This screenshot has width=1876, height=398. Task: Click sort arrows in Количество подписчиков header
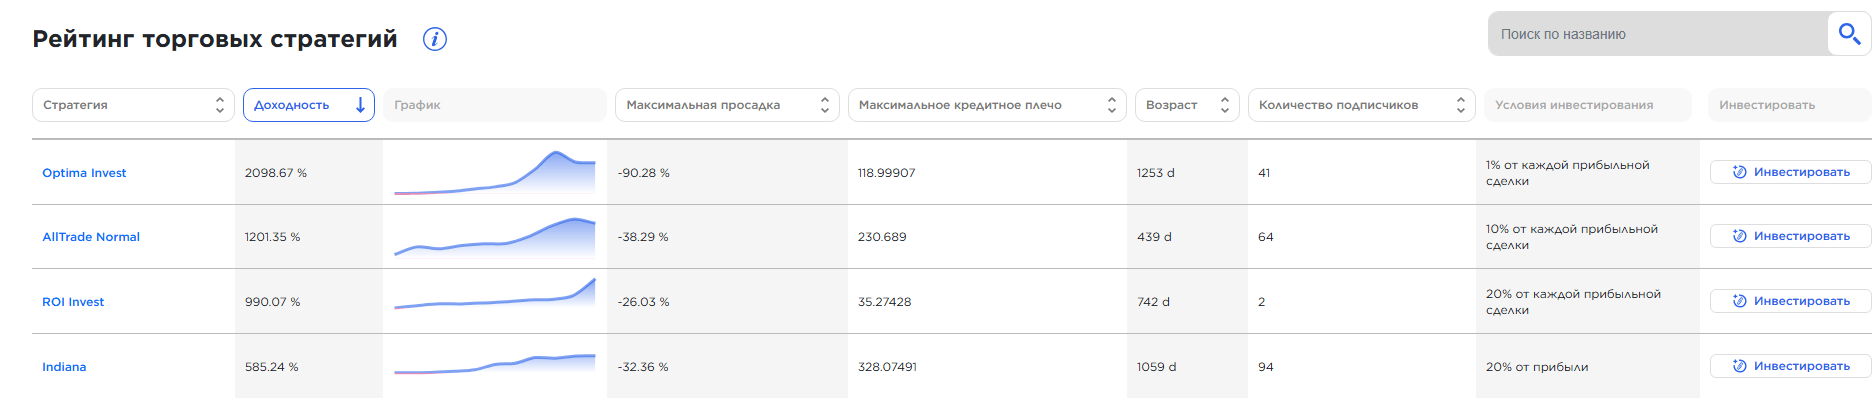[1461, 105]
